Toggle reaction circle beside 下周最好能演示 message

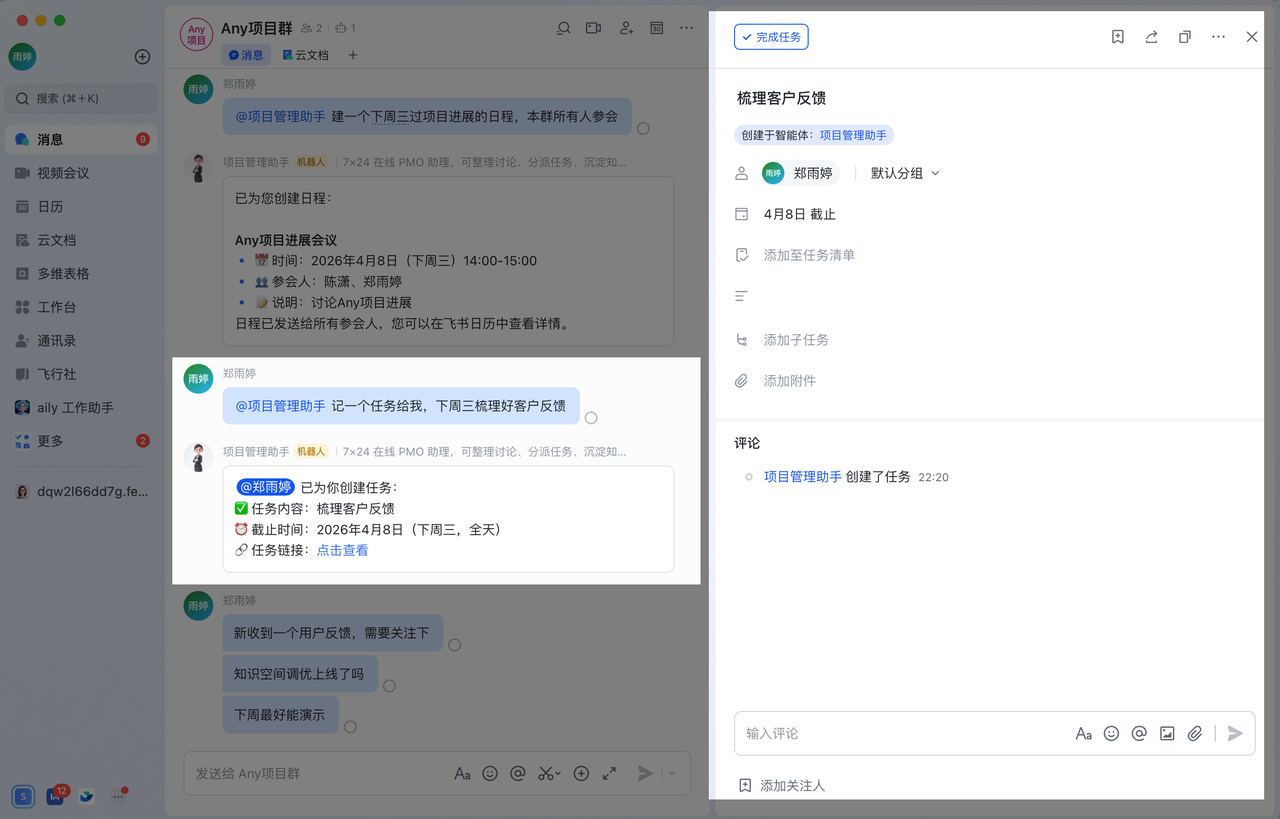350,727
